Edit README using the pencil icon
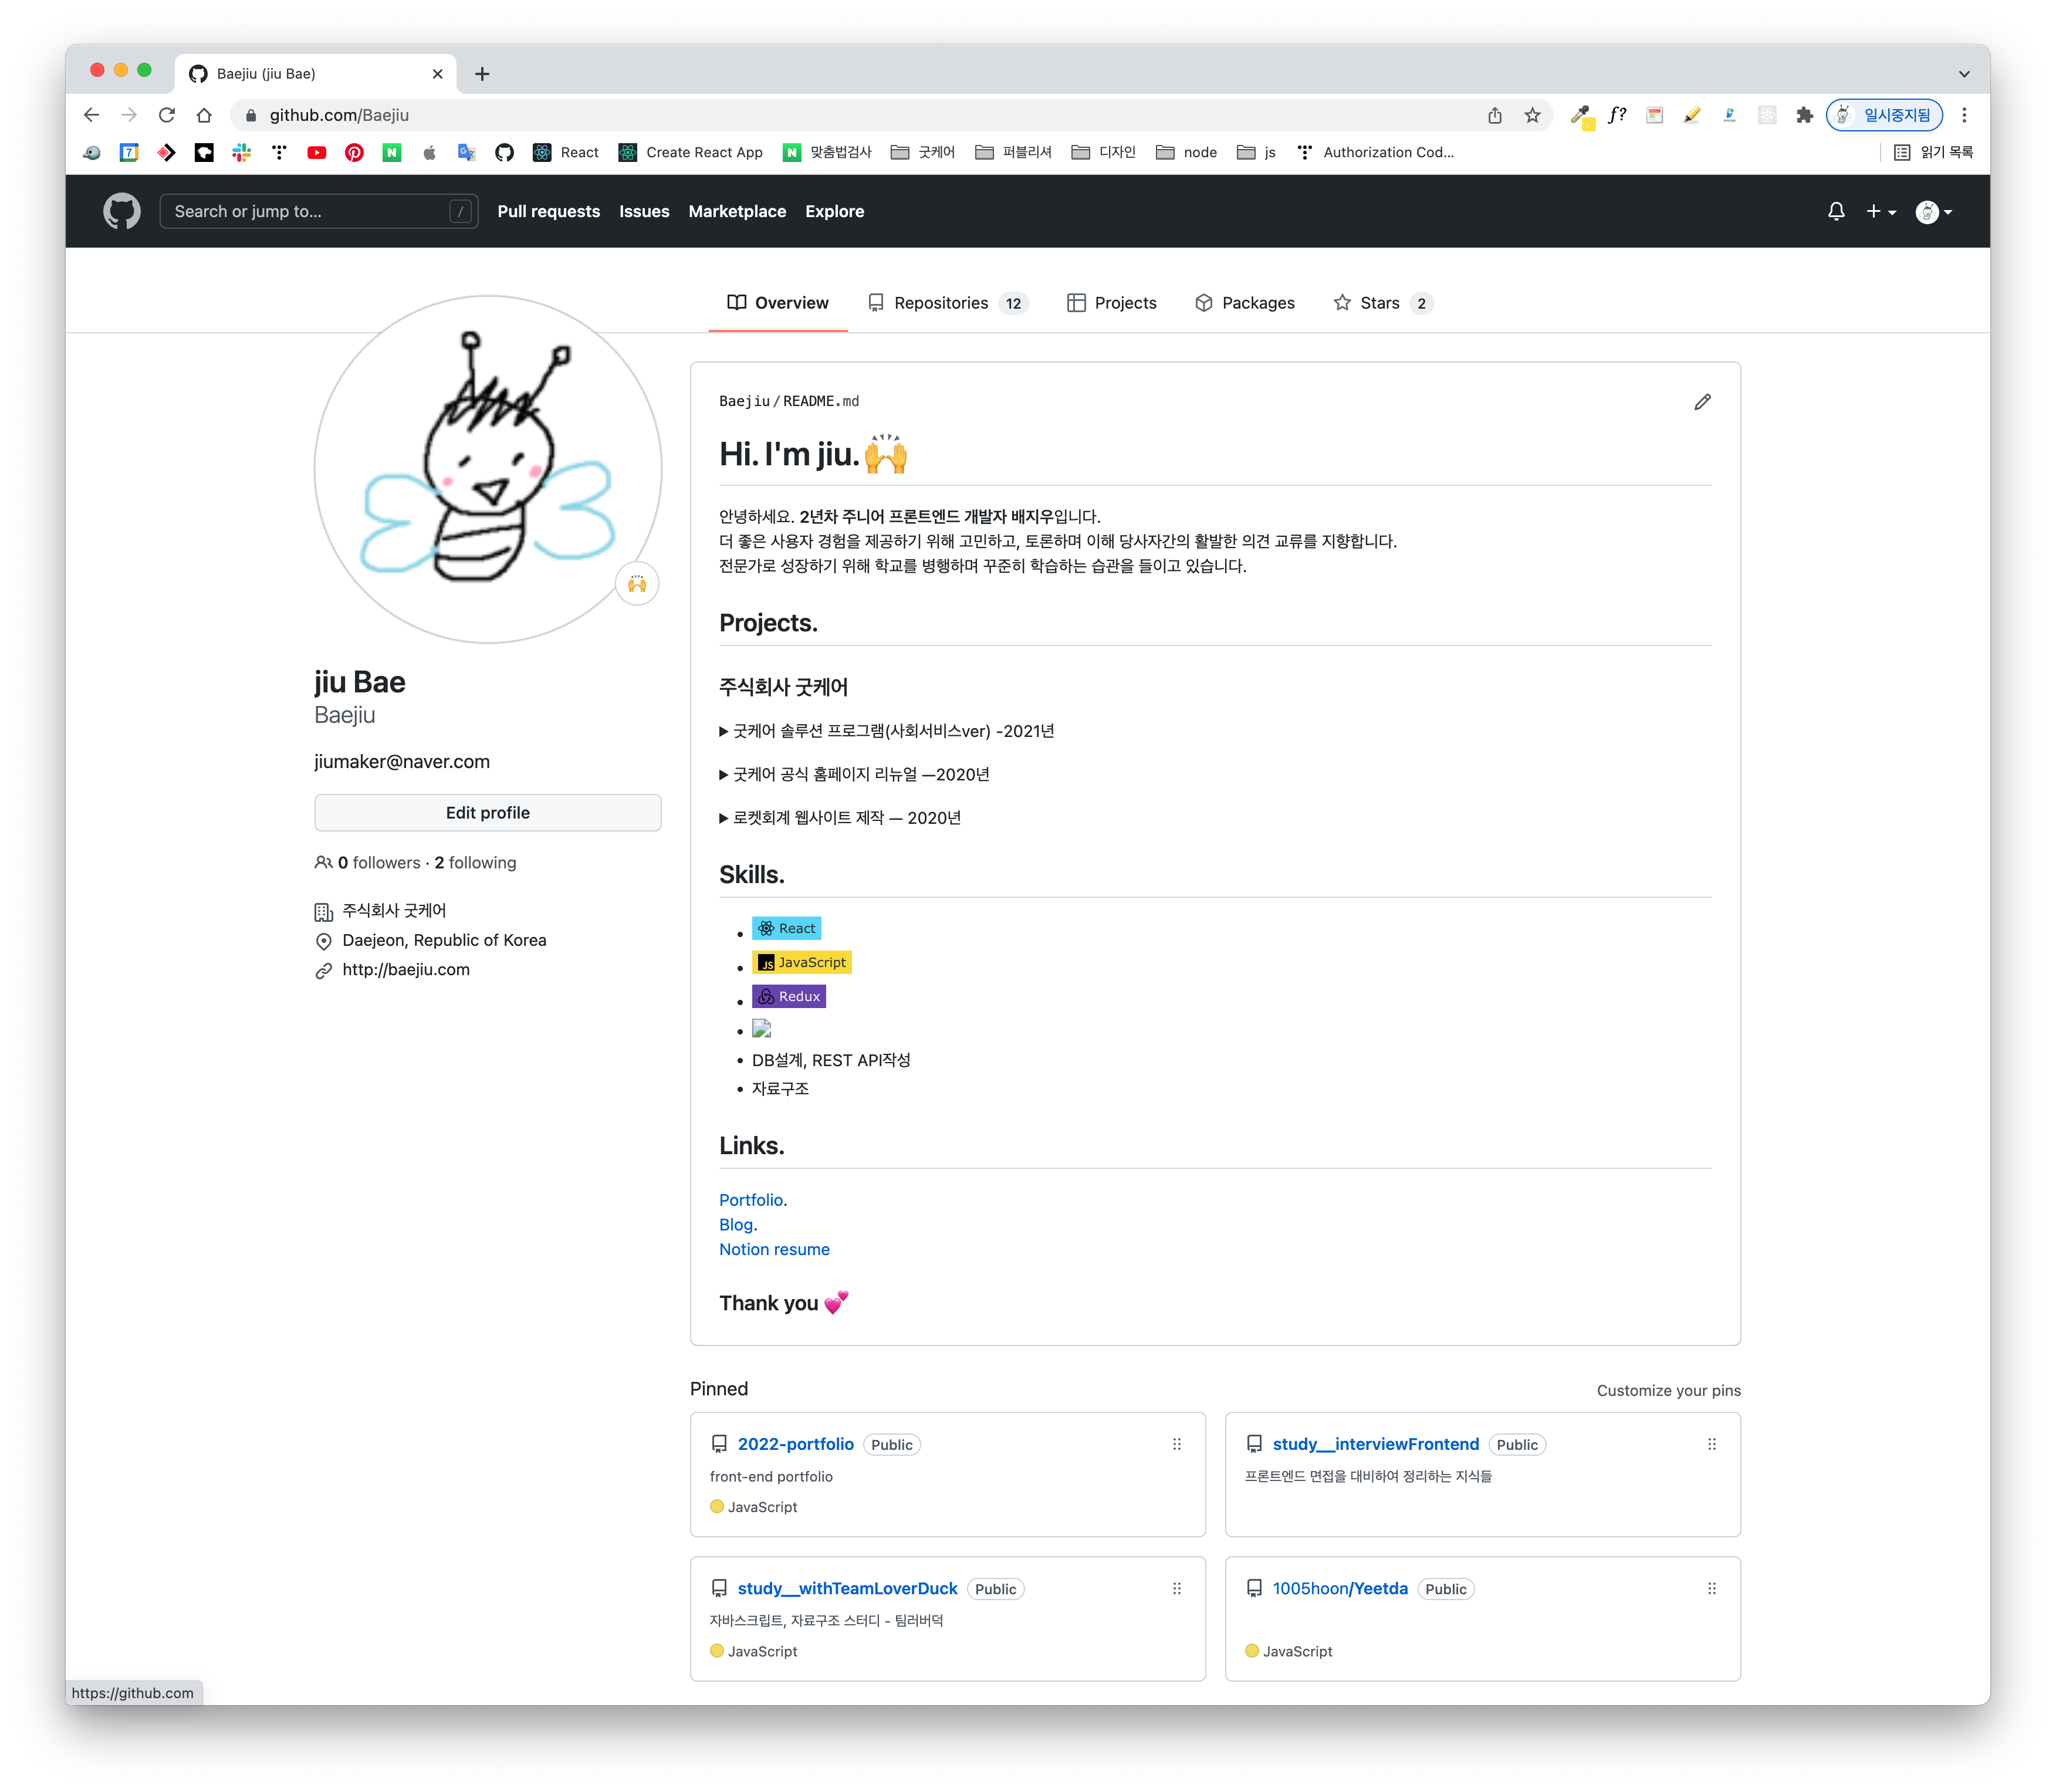 coord(1702,402)
